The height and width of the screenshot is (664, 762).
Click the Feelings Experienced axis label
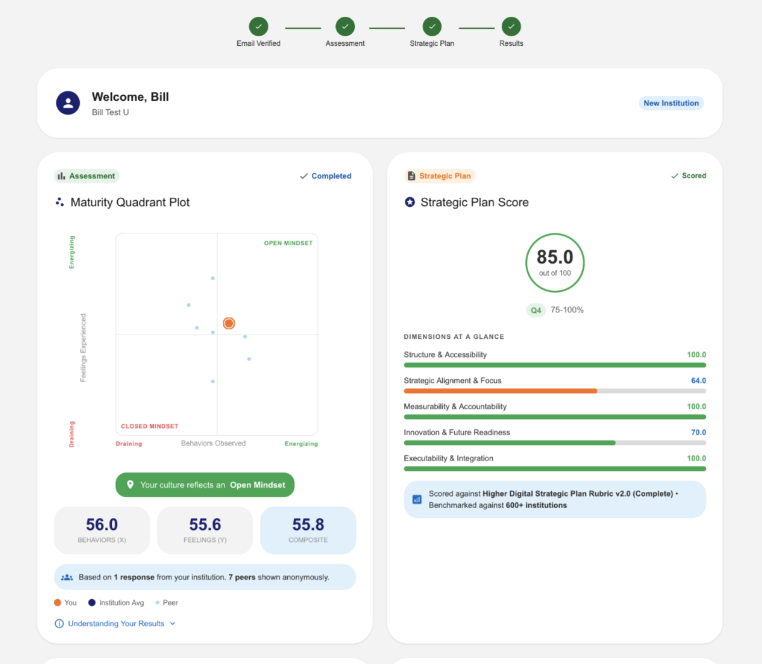[x=83, y=348]
